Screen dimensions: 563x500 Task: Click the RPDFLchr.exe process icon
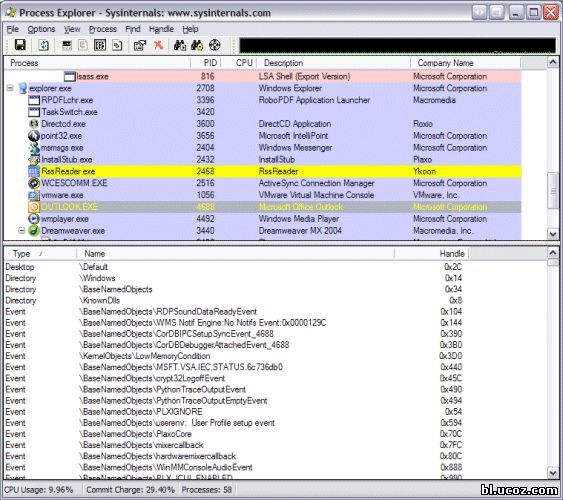pyautogui.click(x=34, y=100)
